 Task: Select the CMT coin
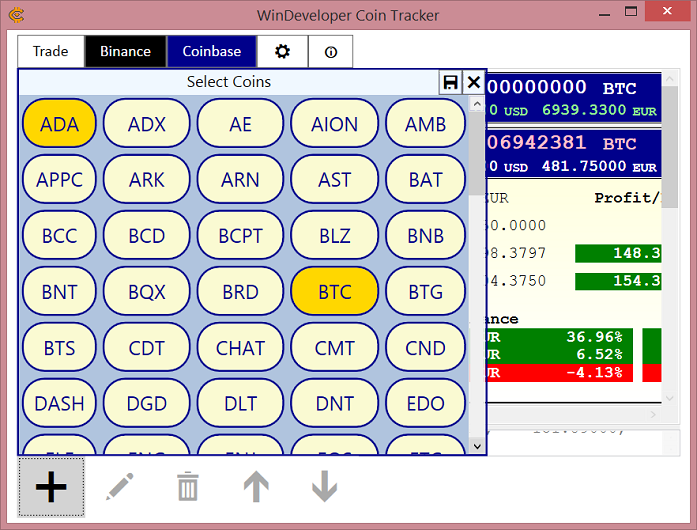(335, 347)
